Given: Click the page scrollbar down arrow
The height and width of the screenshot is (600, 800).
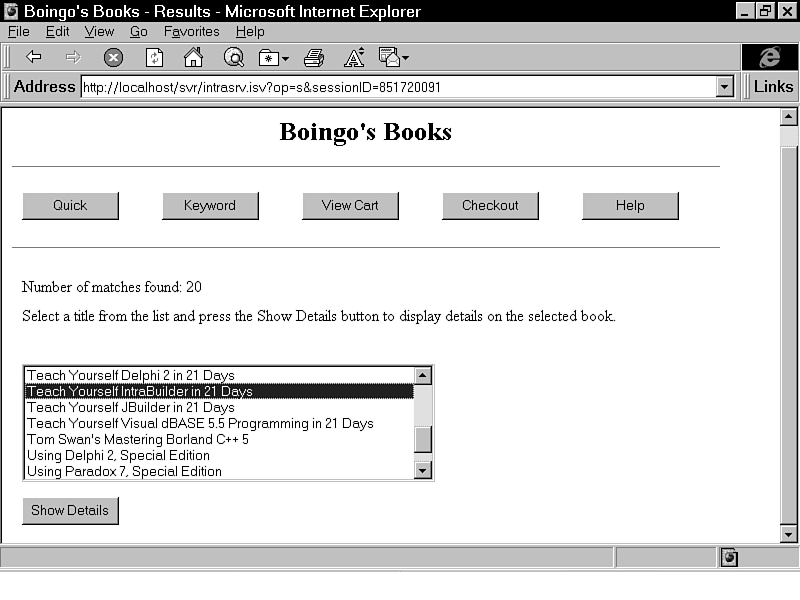Looking at the screenshot, I should coord(789,534).
